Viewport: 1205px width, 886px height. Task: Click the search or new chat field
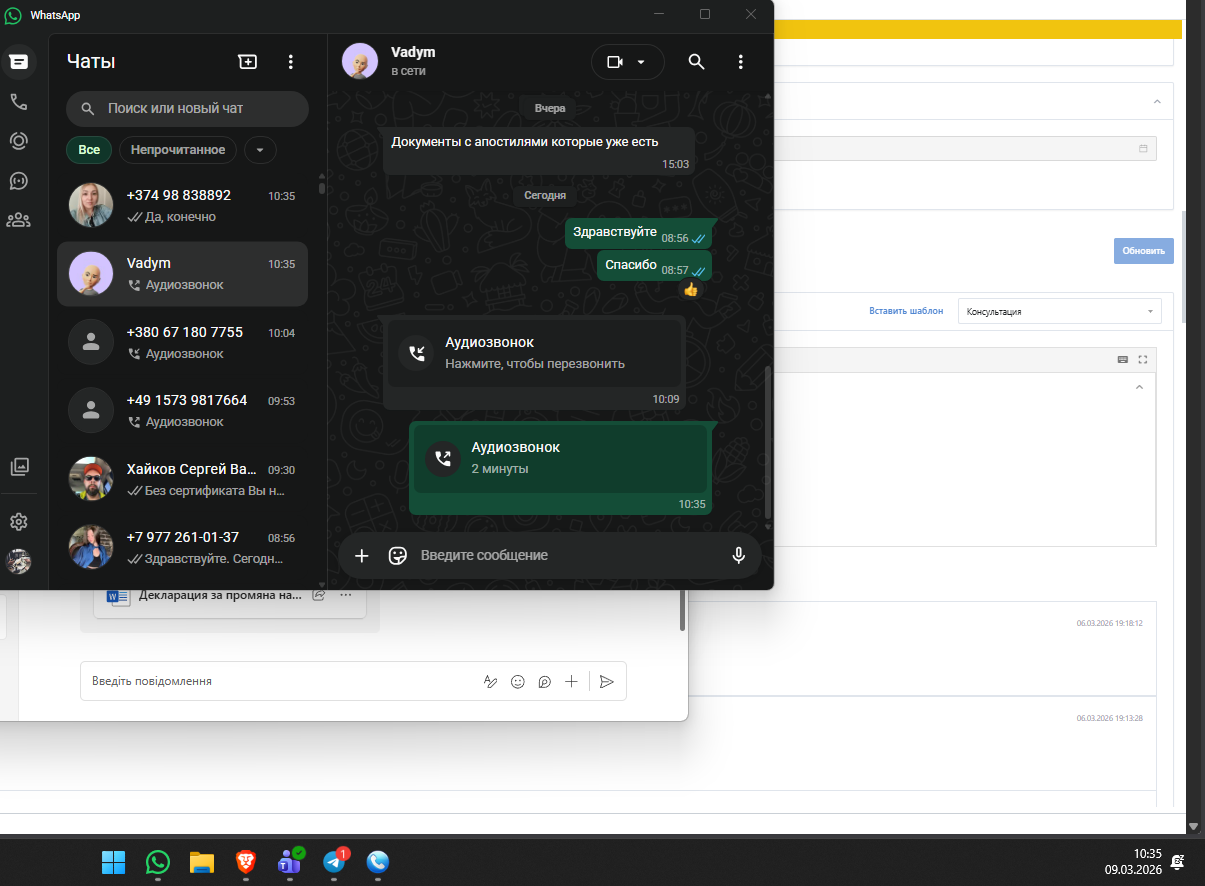[x=187, y=108]
